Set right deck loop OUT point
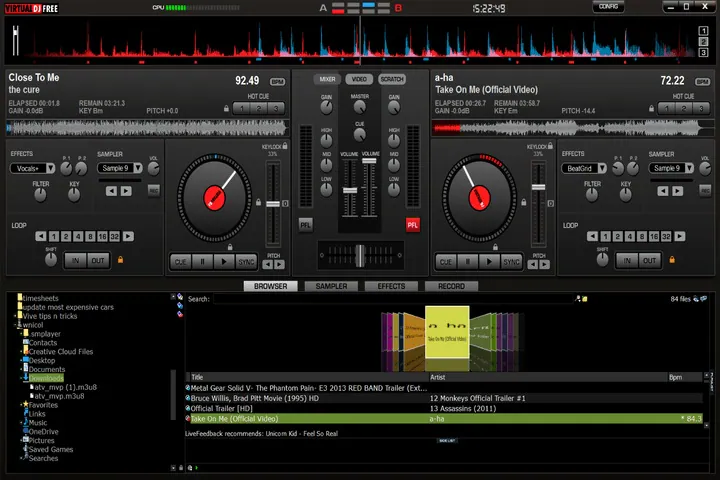The height and width of the screenshot is (480, 720). (x=649, y=261)
